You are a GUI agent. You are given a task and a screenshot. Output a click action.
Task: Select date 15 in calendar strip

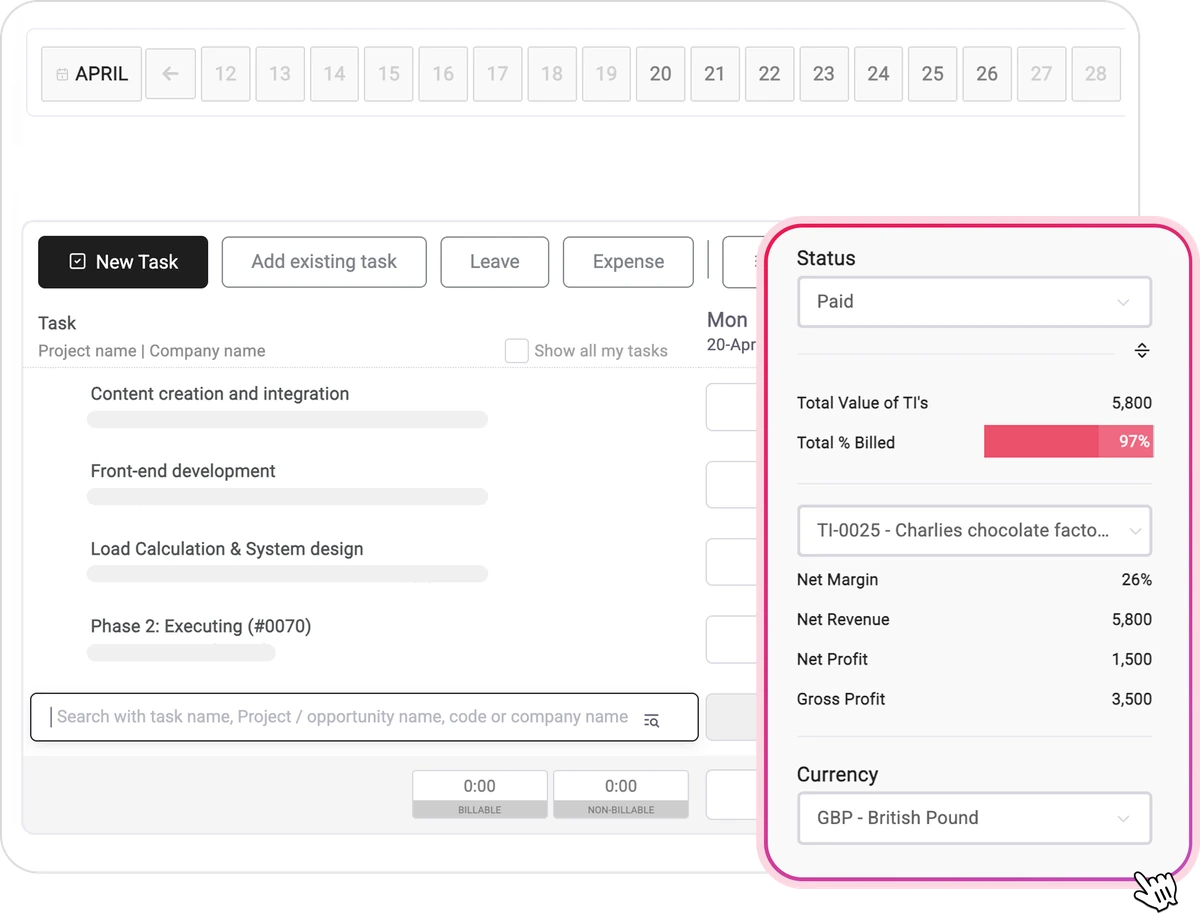(x=389, y=74)
